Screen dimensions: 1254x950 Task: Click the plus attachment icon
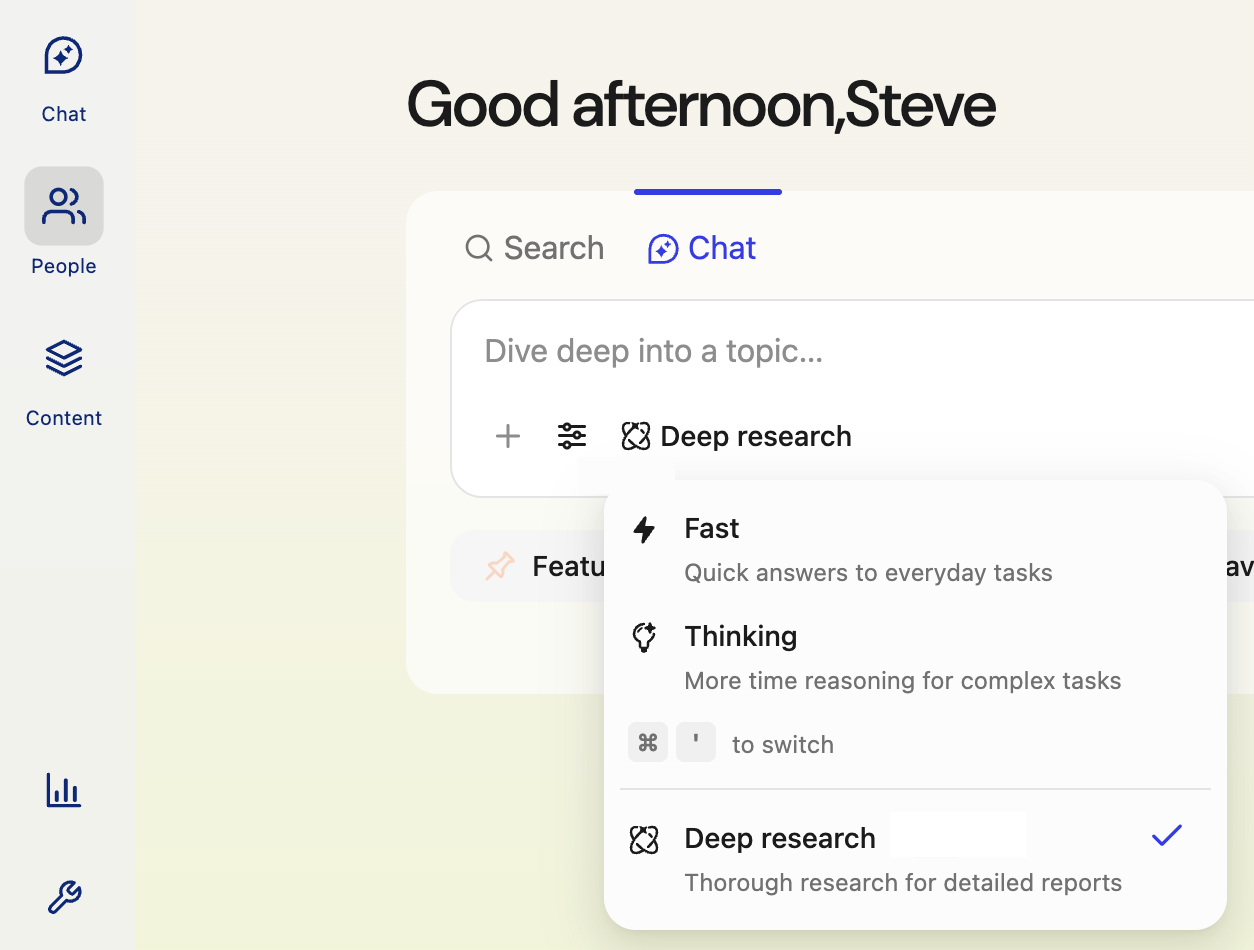coord(508,436)
